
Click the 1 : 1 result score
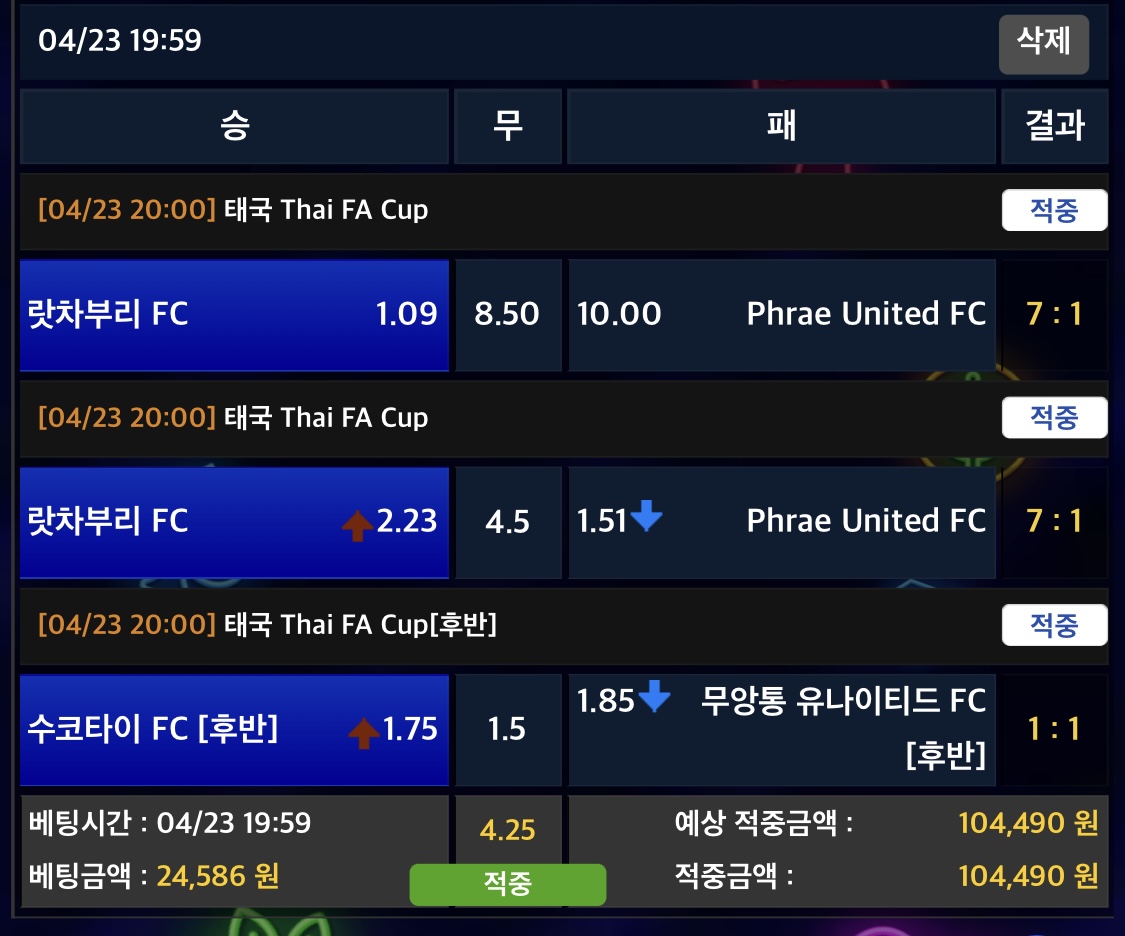point(1054,730)
